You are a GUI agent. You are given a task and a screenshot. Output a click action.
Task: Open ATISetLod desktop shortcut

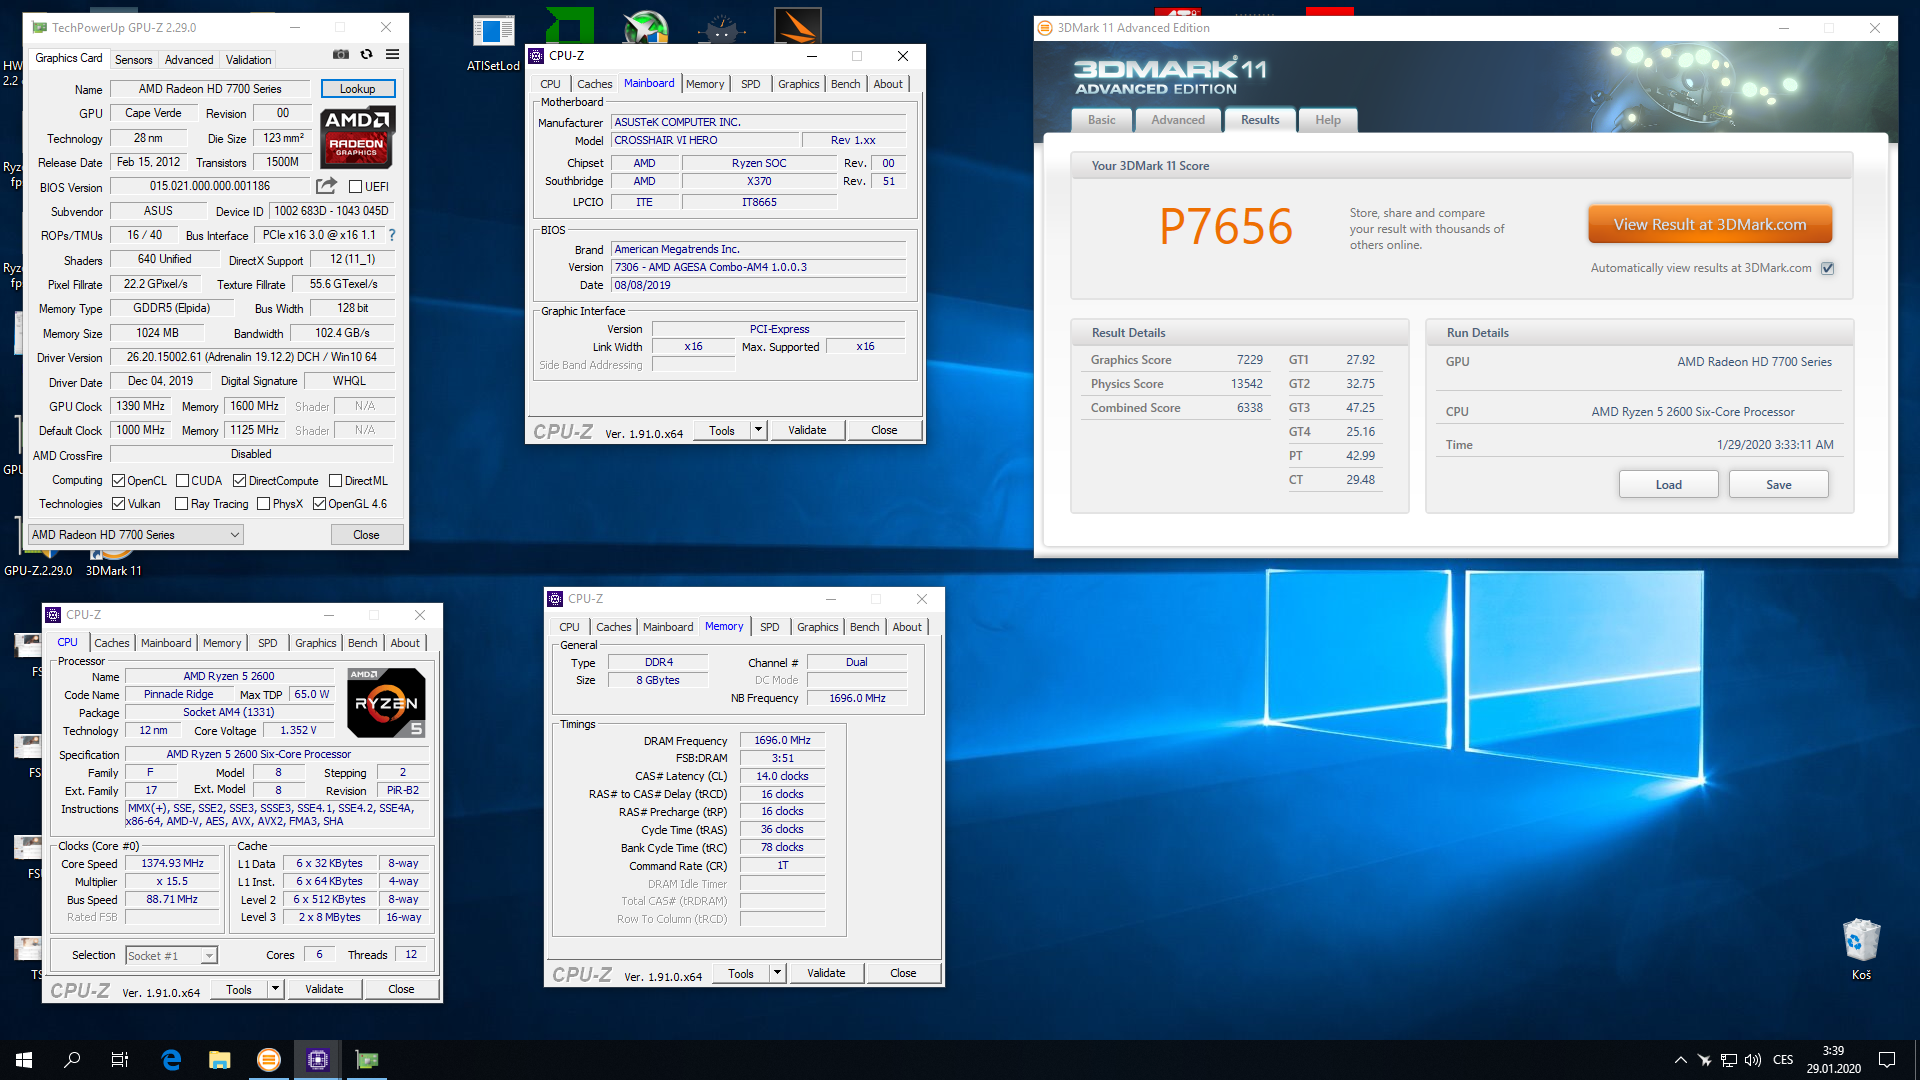(x=493, y=40)
